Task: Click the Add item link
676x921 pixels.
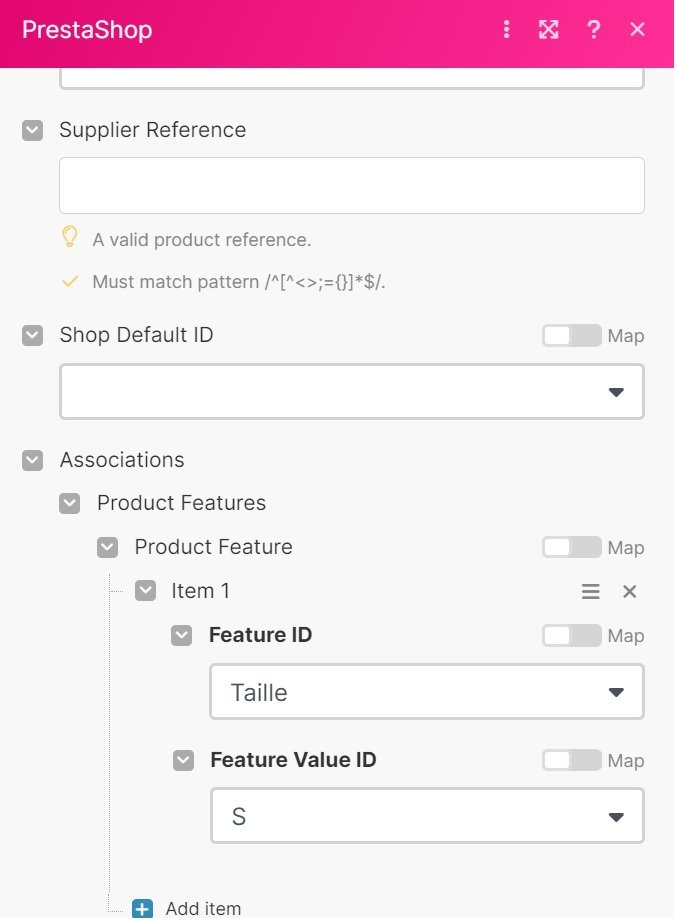Action: [x=203, y=909]
